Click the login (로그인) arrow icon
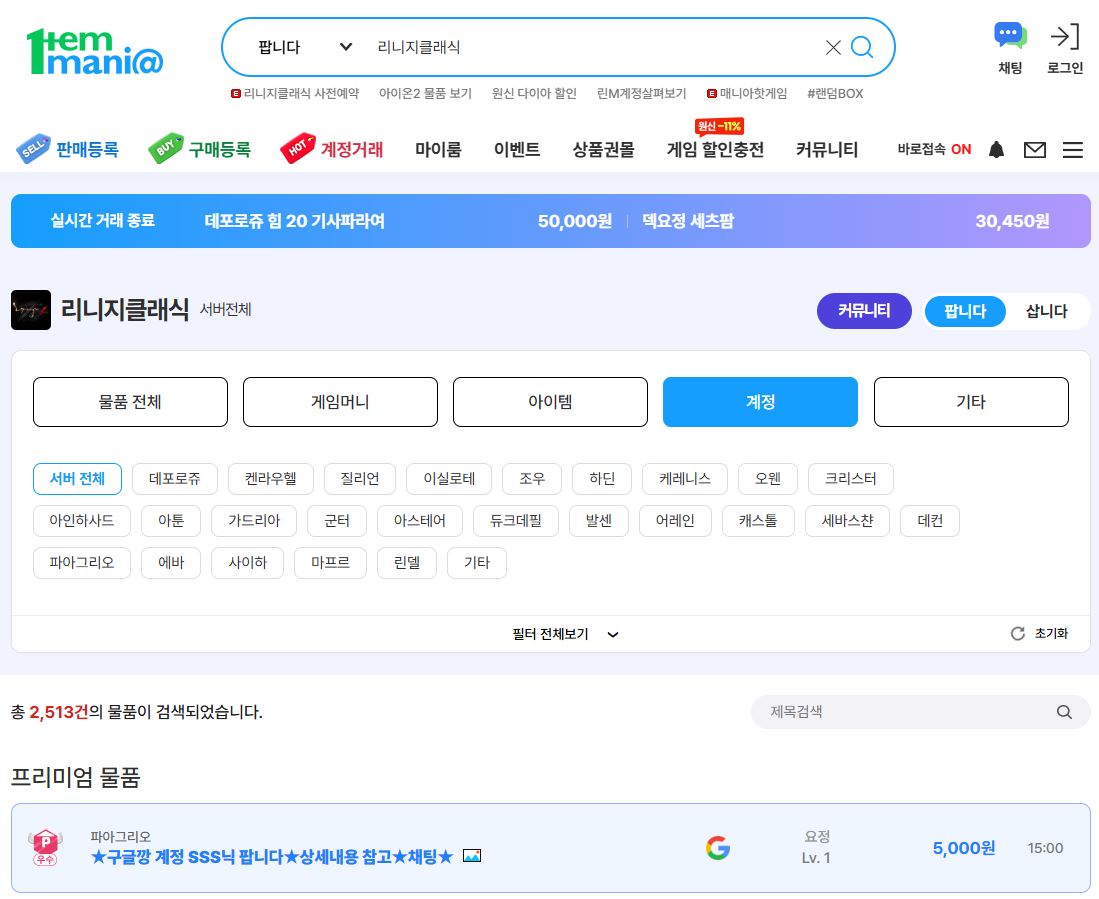This screenshot has width=1099, height=899. pyautogui.click(x=1065, y=36)
